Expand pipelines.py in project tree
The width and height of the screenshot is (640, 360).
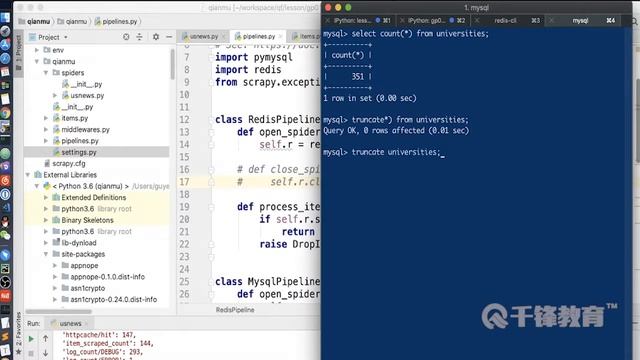coord(46,141)
